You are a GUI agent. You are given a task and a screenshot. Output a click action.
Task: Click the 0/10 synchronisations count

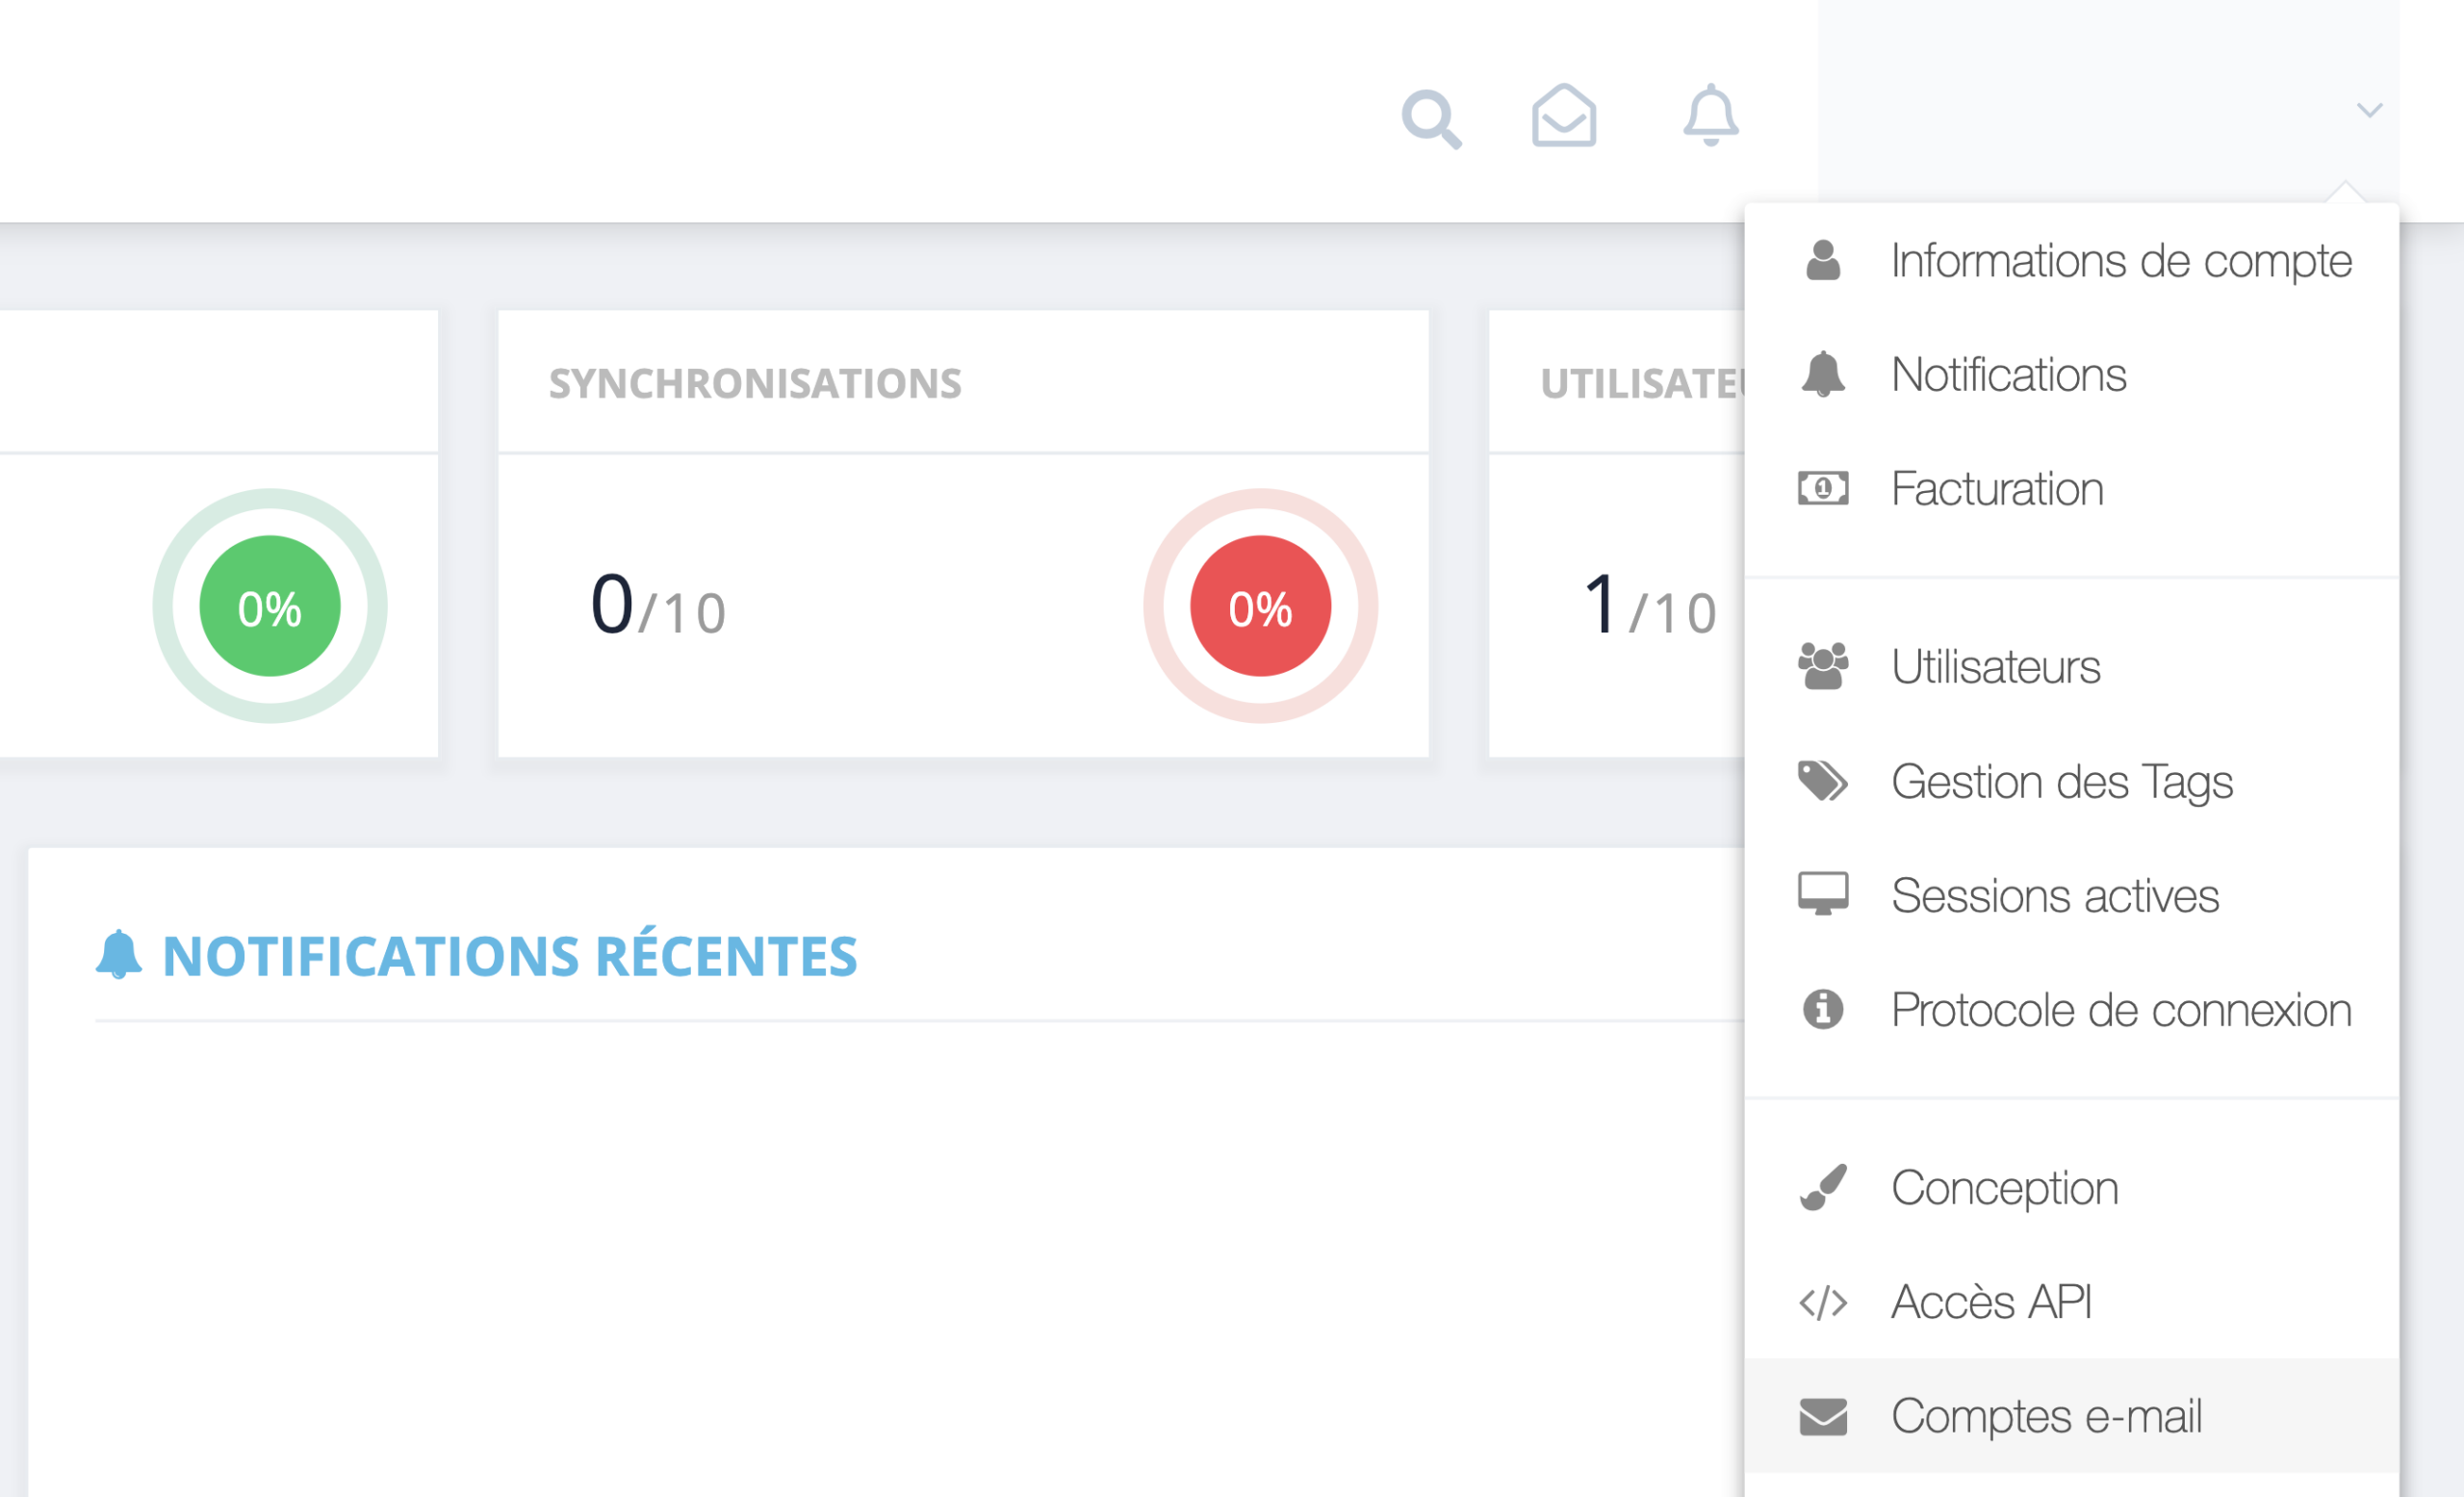(658, 605)
